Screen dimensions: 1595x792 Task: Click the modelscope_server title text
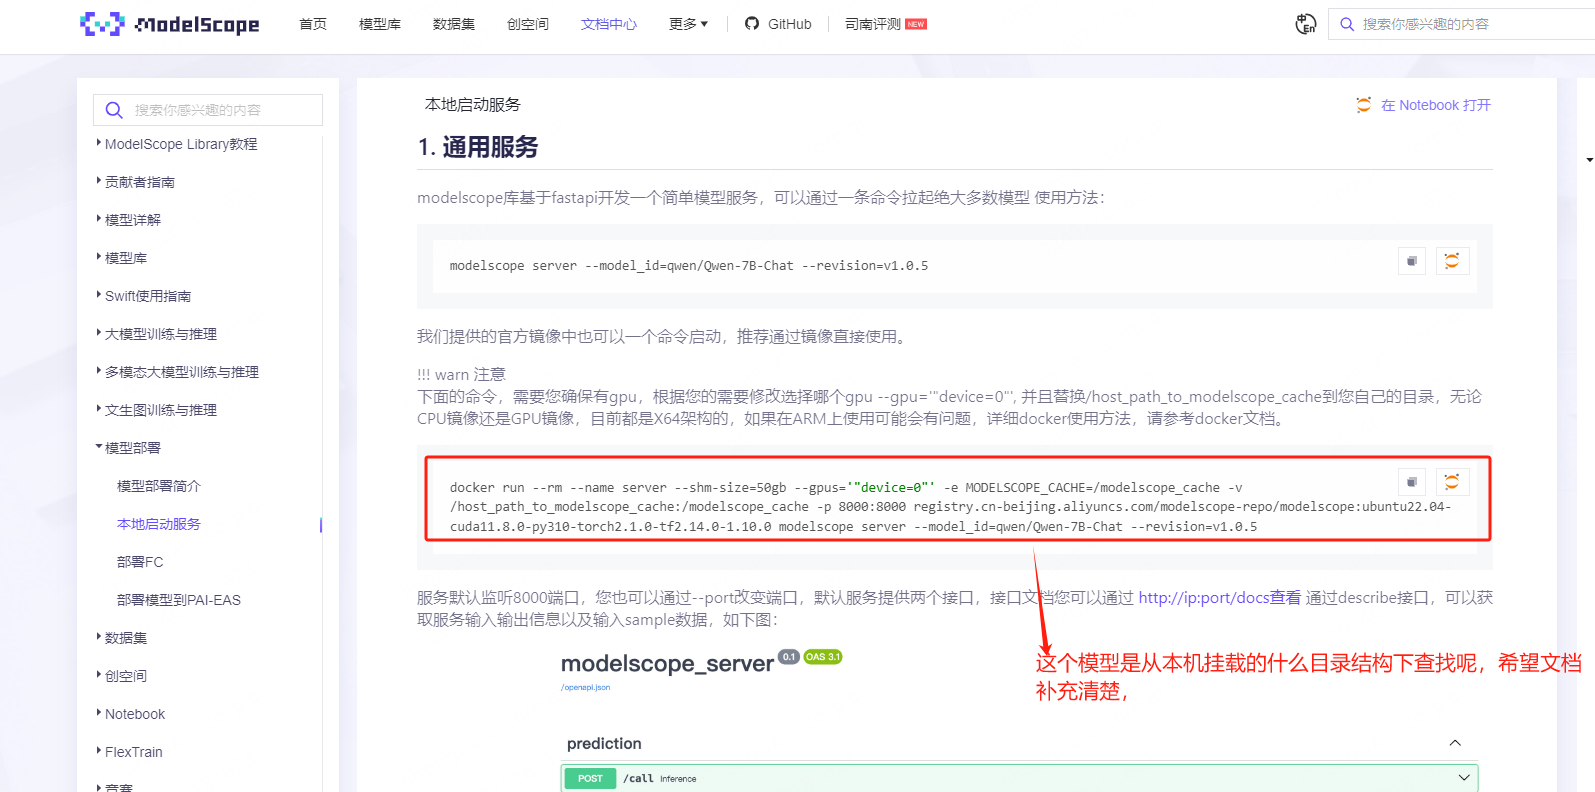tap(667, 663)
